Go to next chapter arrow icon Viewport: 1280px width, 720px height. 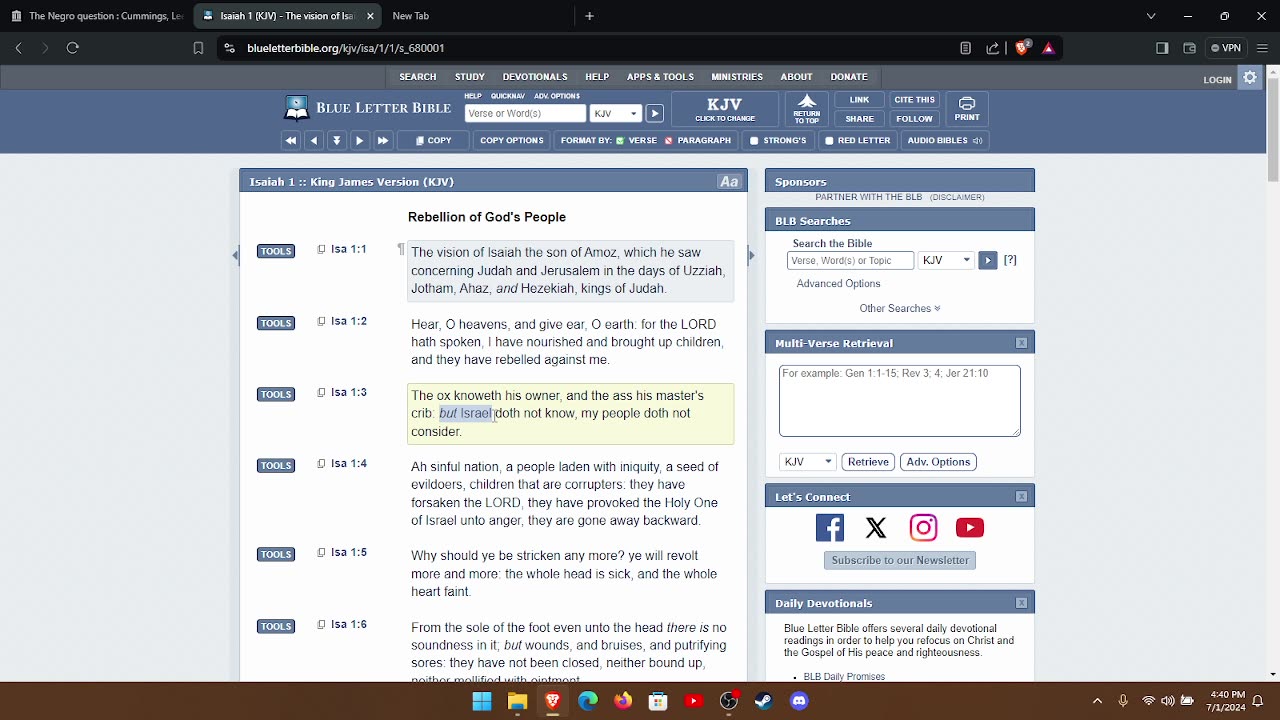(360, 141)
